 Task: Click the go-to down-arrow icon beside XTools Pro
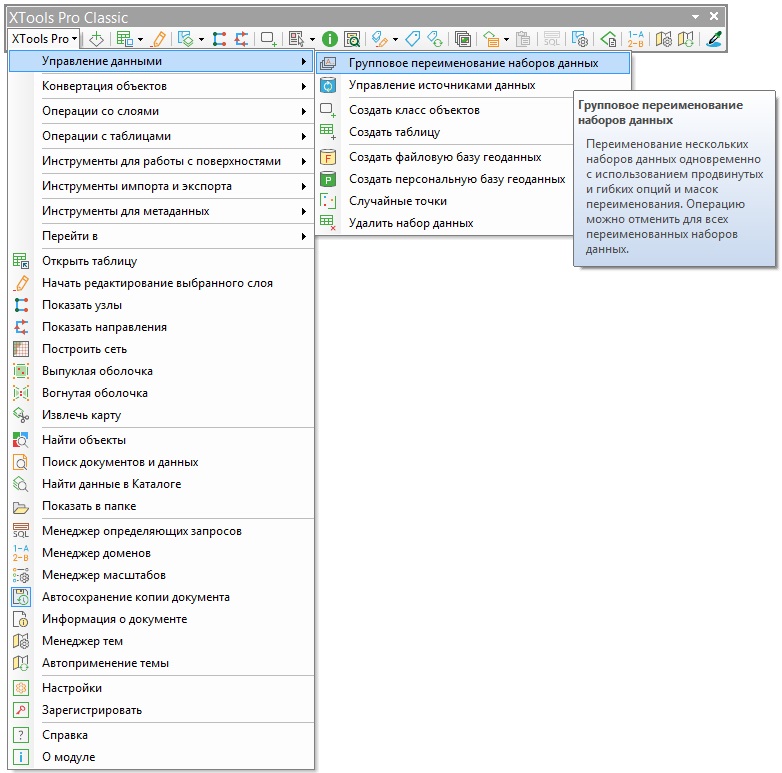[96, 38]
